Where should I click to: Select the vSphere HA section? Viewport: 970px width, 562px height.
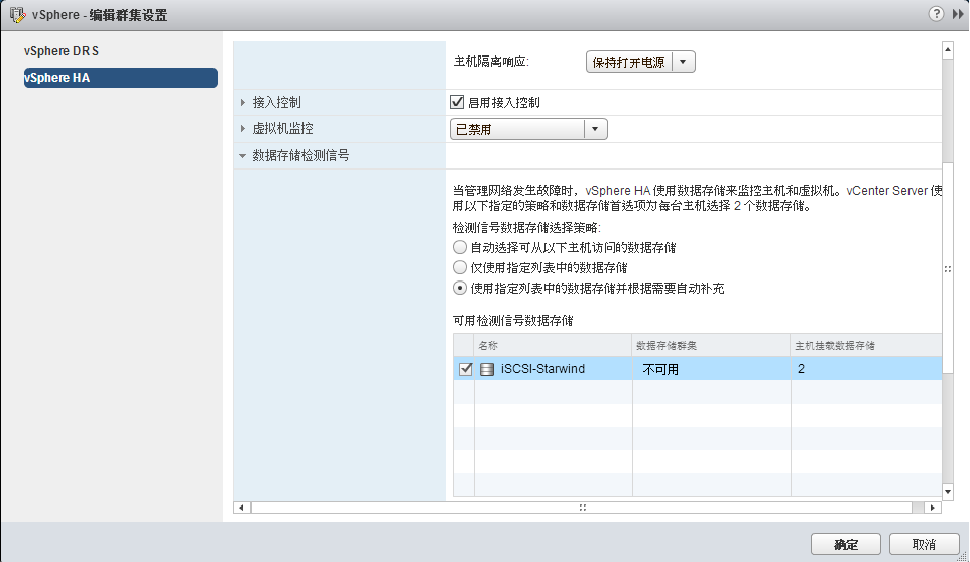(x=121, y=78)
